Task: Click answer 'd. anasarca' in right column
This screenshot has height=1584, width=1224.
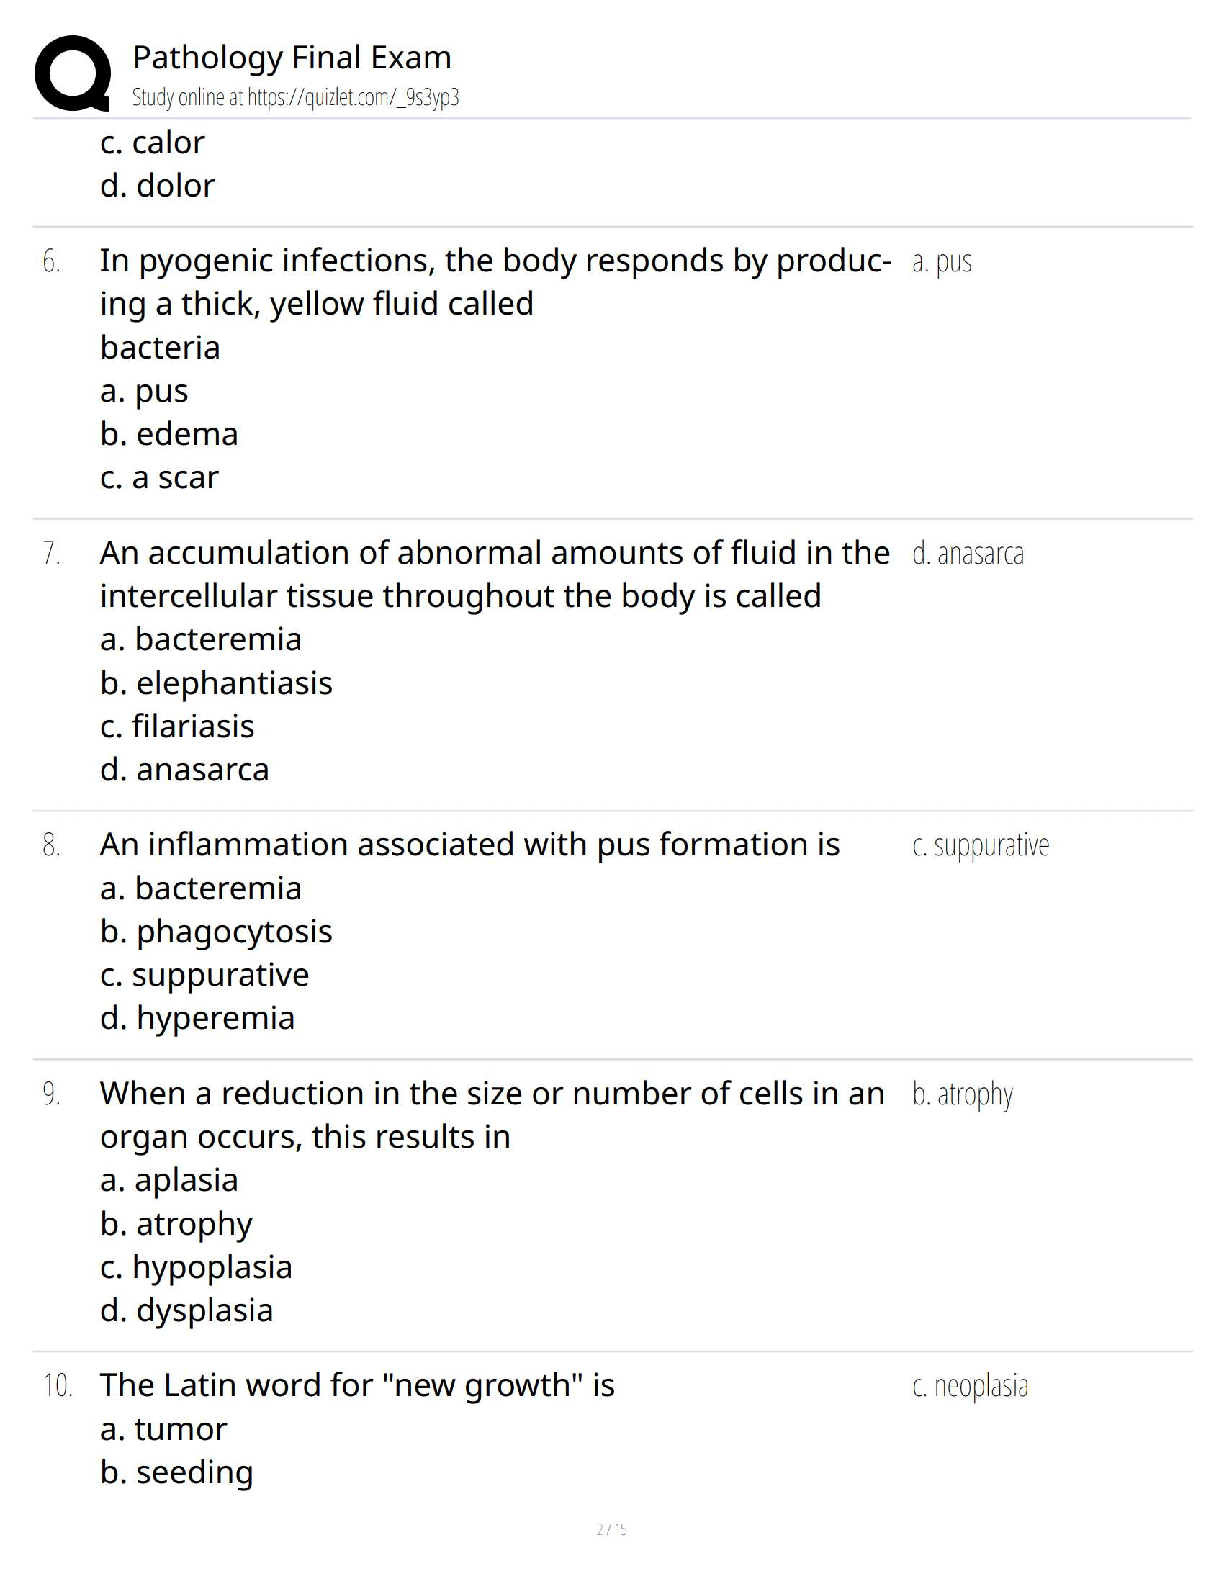Action: coord(967,553)
